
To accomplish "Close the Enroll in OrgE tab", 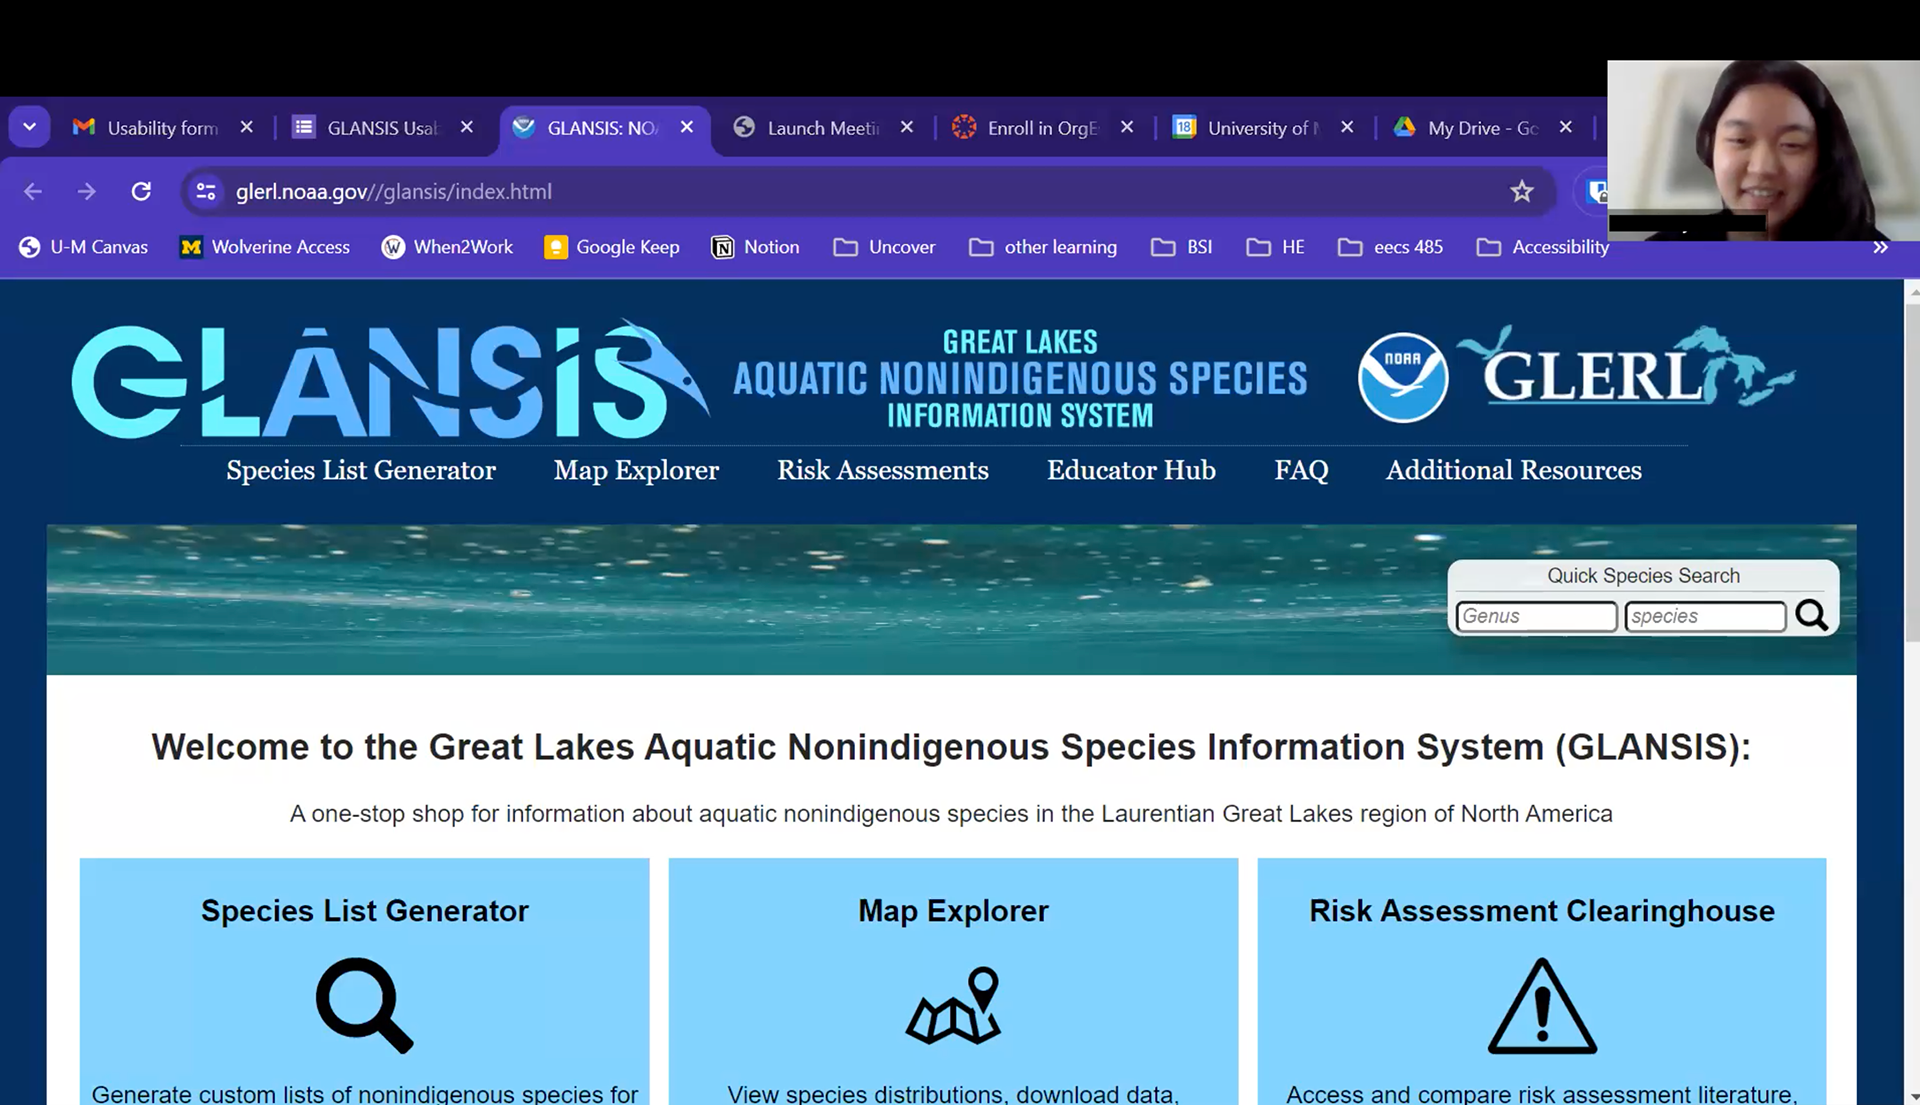I will click(x=1127, y=127).
